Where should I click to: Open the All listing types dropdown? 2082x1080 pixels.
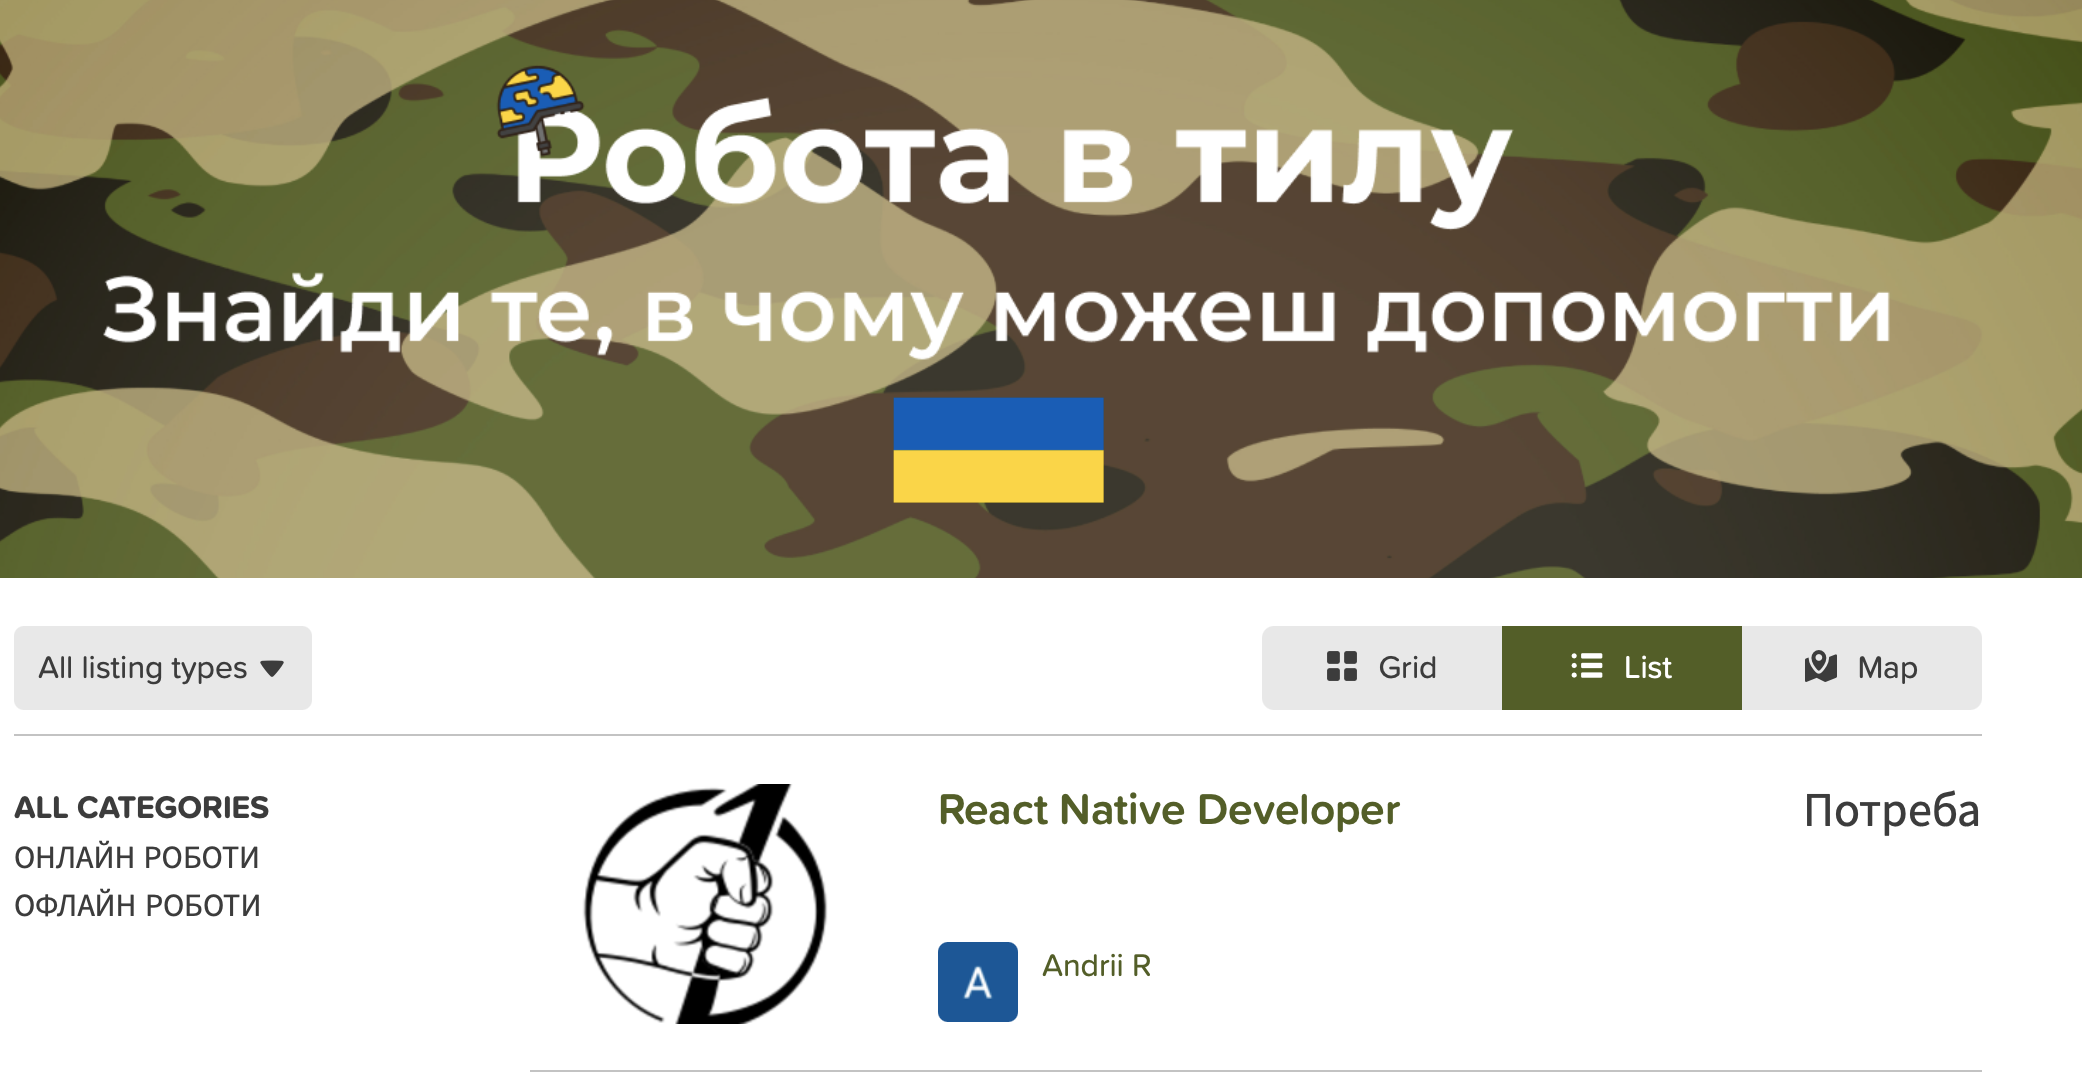coord(162,668)
